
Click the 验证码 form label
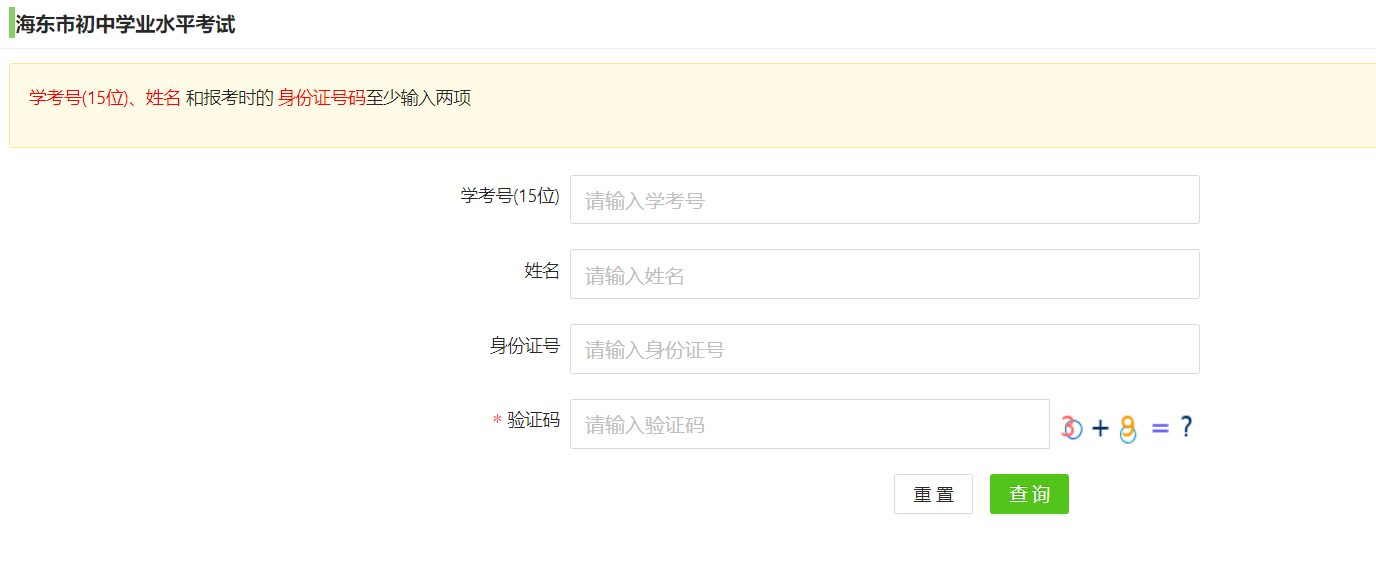533,420
